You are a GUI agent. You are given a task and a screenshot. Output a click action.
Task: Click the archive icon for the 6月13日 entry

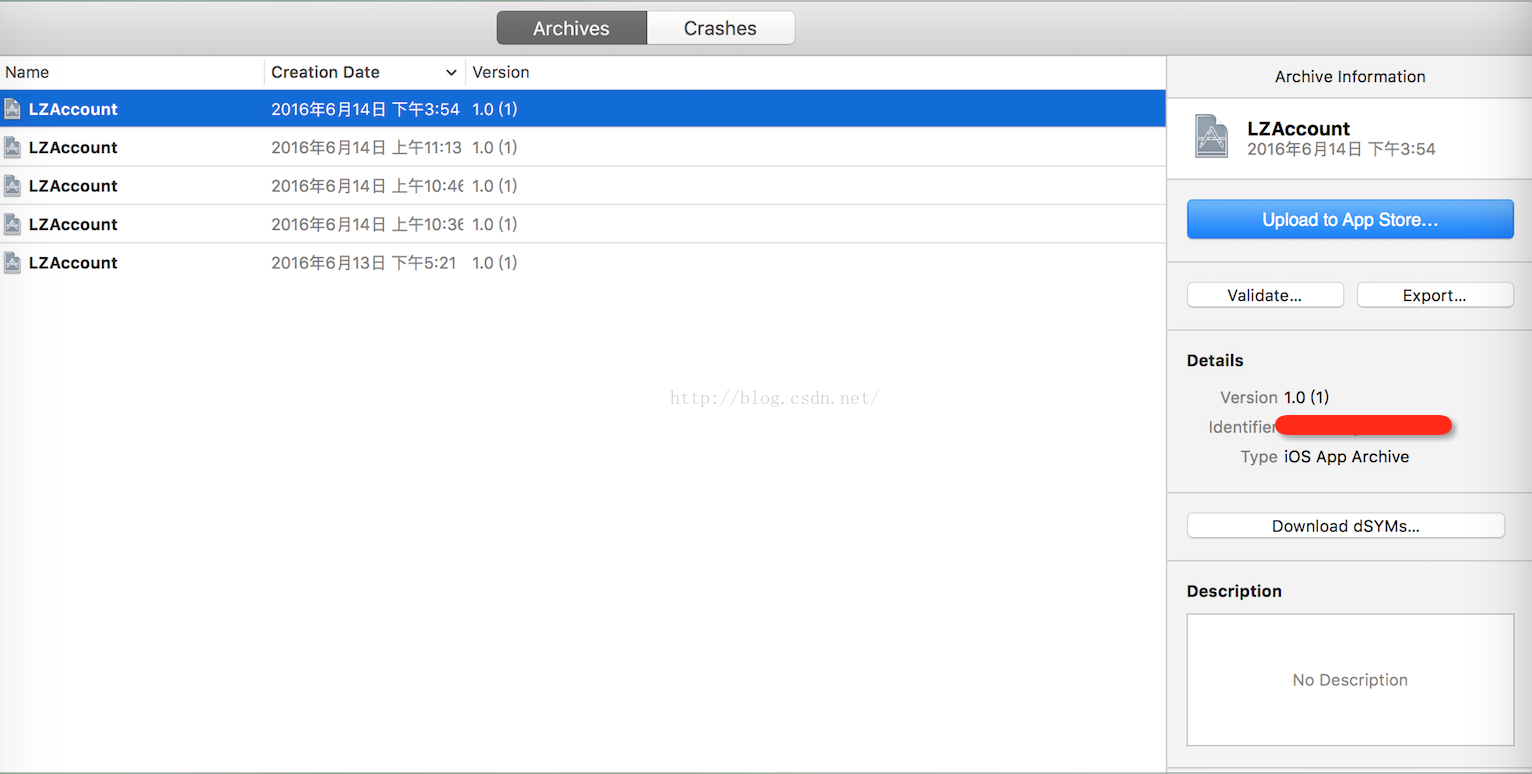[13, 263]
